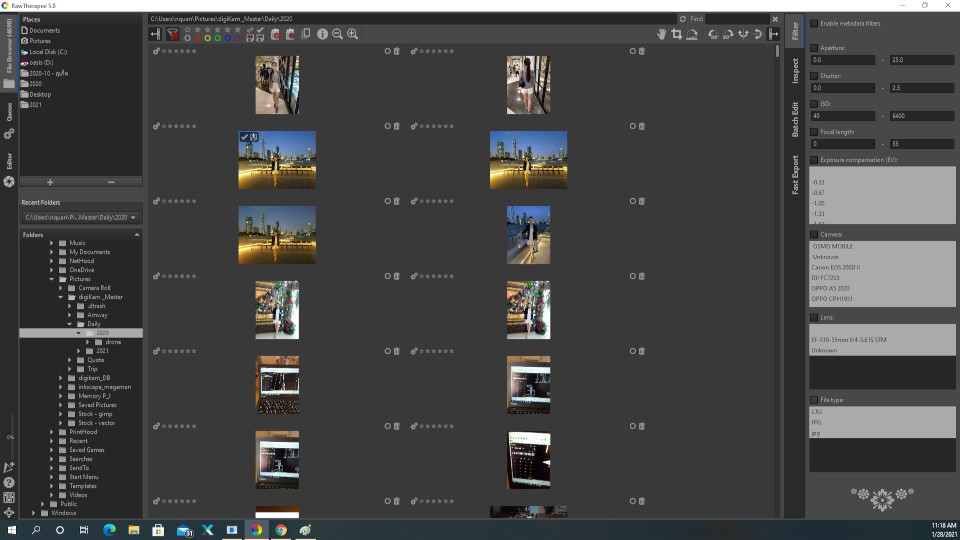Click the zoom in magnifier icon
Image resolution: width=960 pixels, height=540 pixels.
[x=353, y=34]
